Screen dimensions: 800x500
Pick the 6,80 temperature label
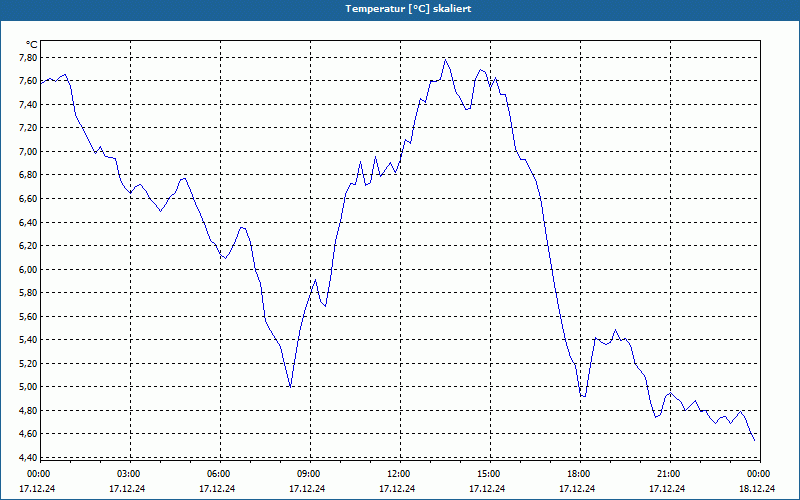tap(28, 174)
